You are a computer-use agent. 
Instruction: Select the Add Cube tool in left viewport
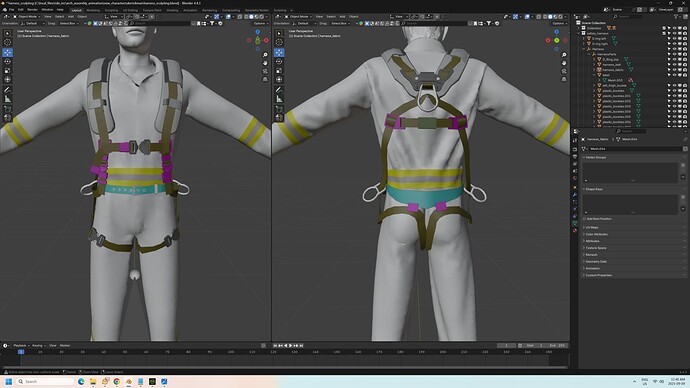pyautogui.click(x=7, y=109)
